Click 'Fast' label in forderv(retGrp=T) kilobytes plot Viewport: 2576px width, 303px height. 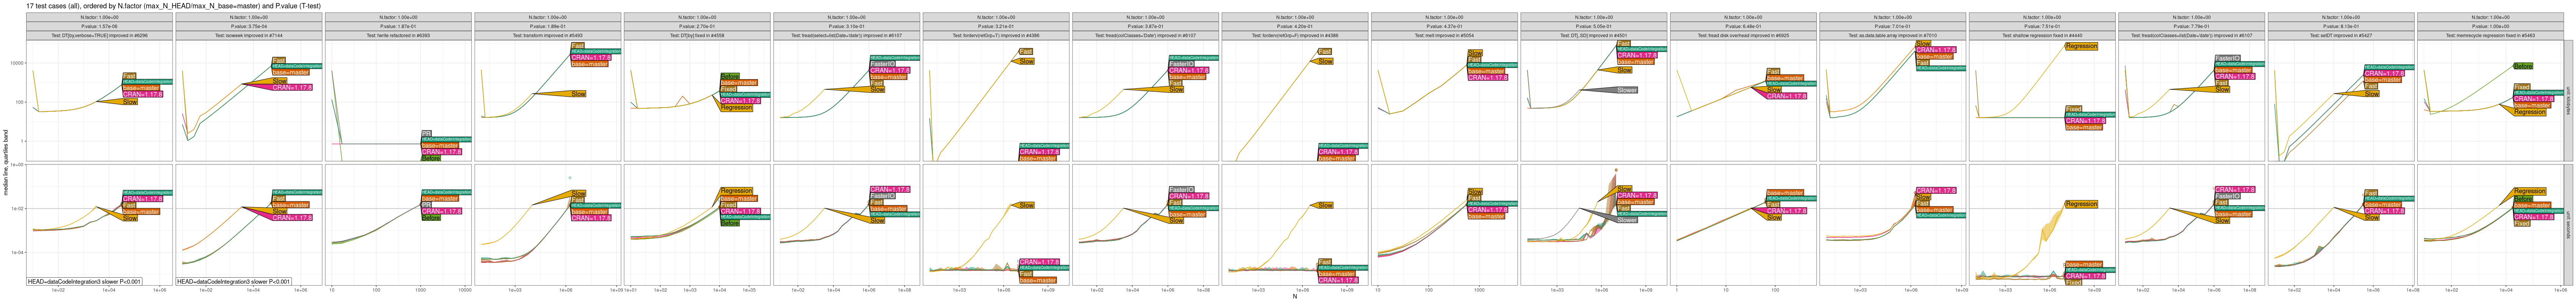[1025, 52]
